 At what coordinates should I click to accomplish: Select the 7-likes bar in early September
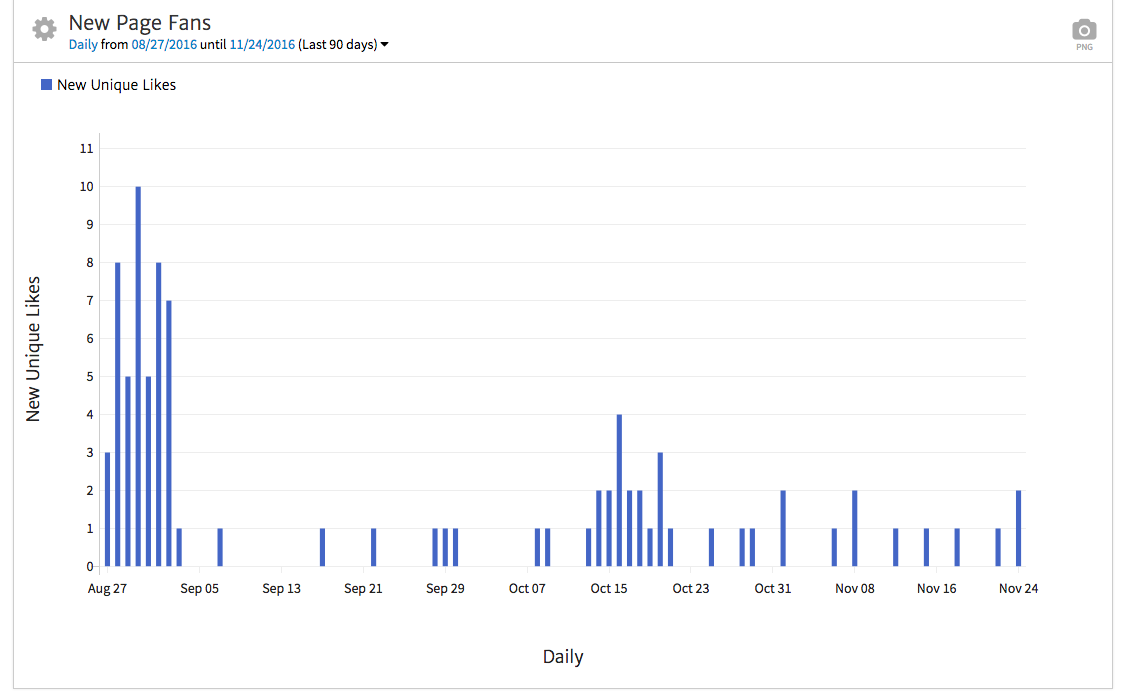click(x=169, y=433)
